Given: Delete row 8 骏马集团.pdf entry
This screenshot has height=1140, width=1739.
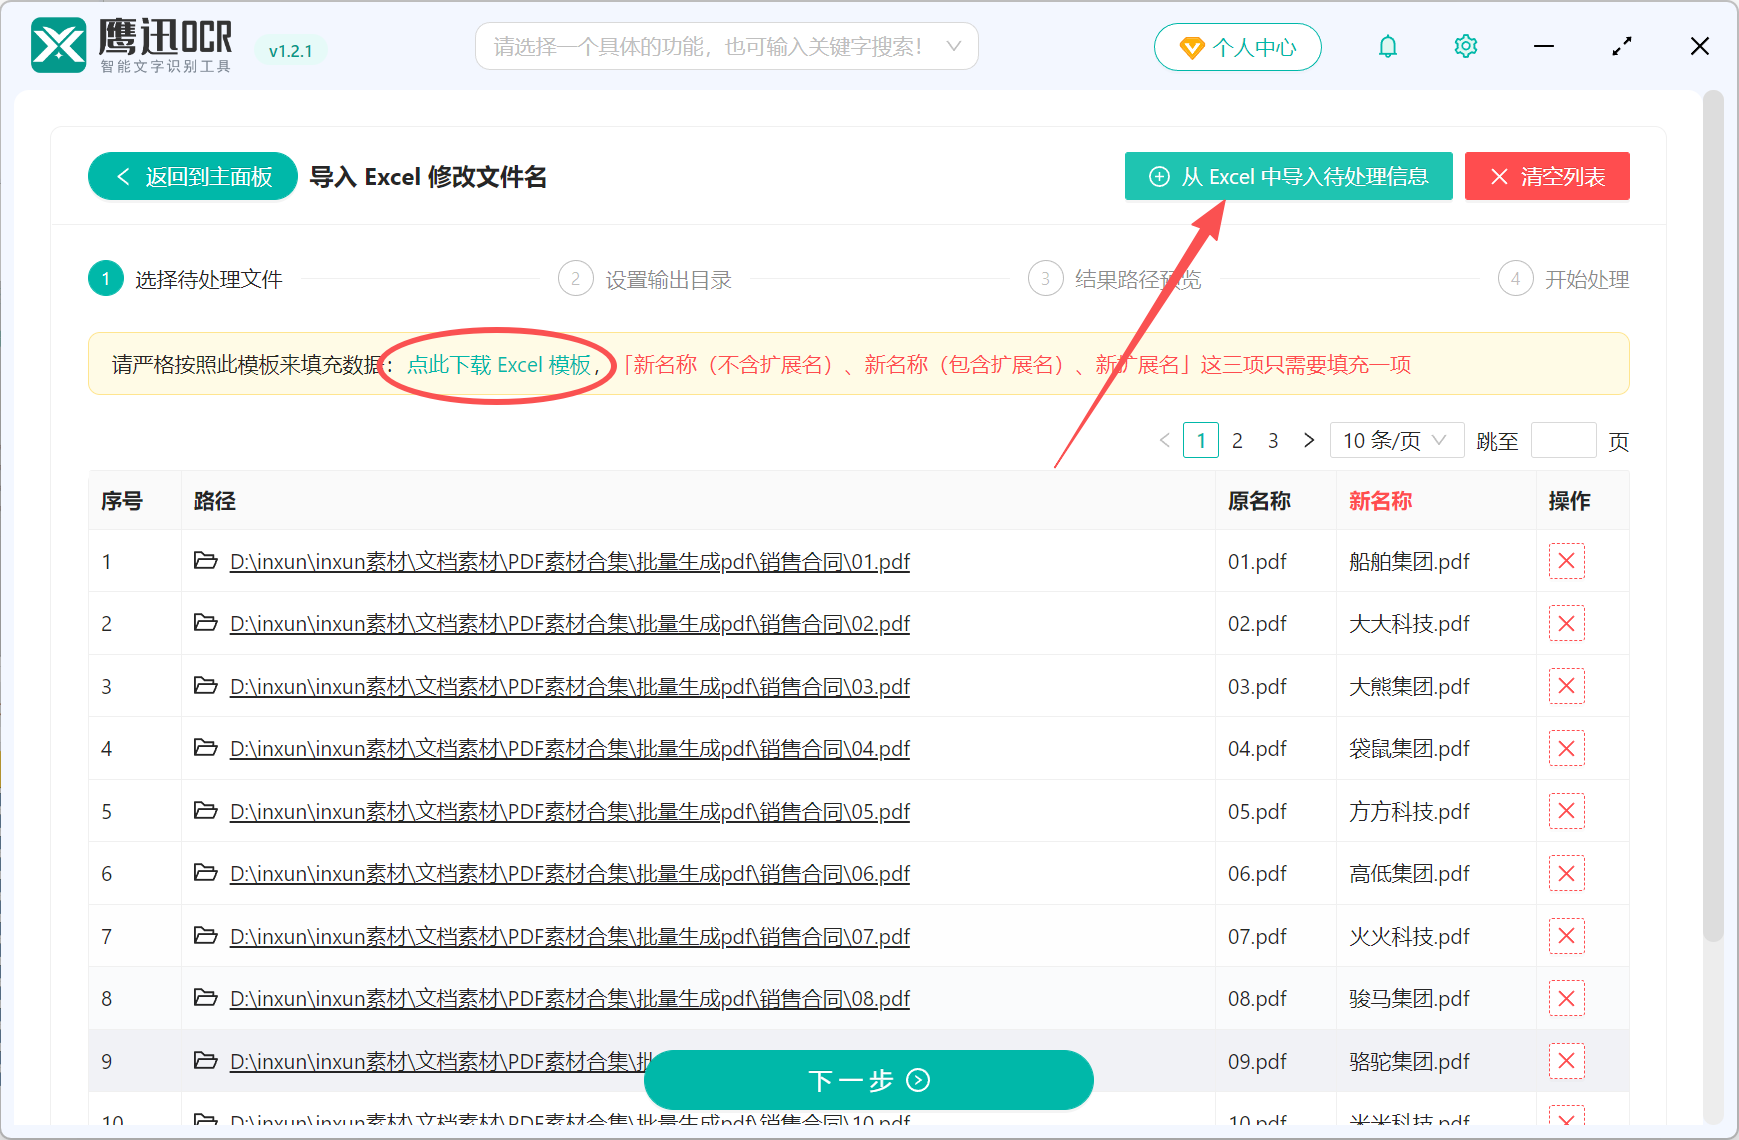Looking at the screenshot, I should pos(1567,999).
